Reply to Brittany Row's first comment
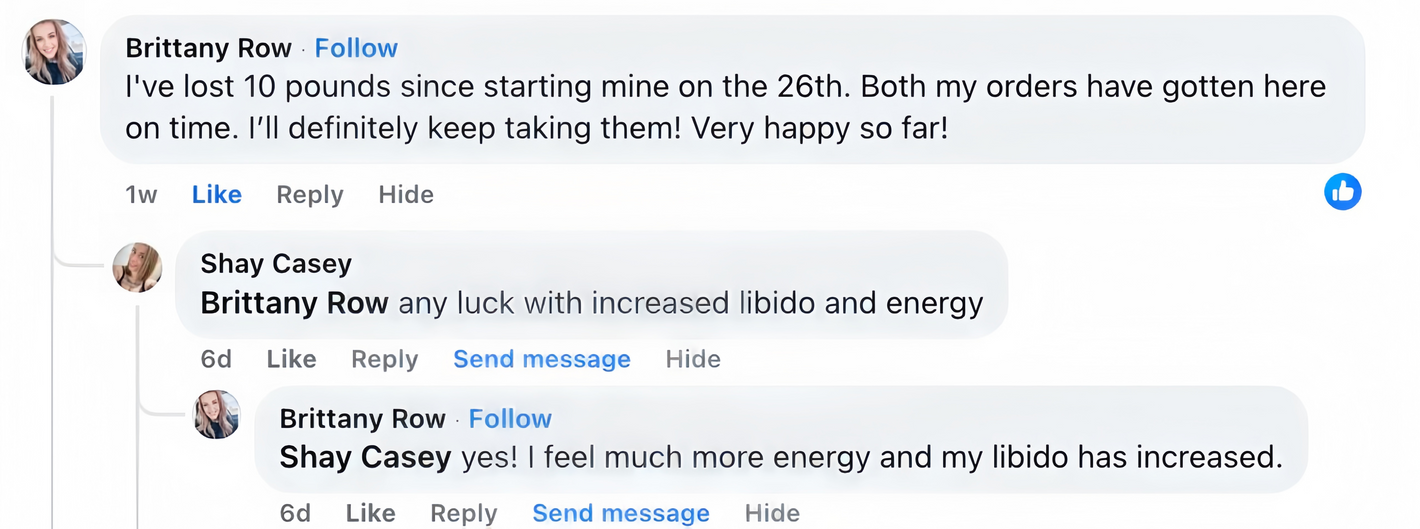The height and width of the screenshot is (529, 1420). tap(309, 194)
